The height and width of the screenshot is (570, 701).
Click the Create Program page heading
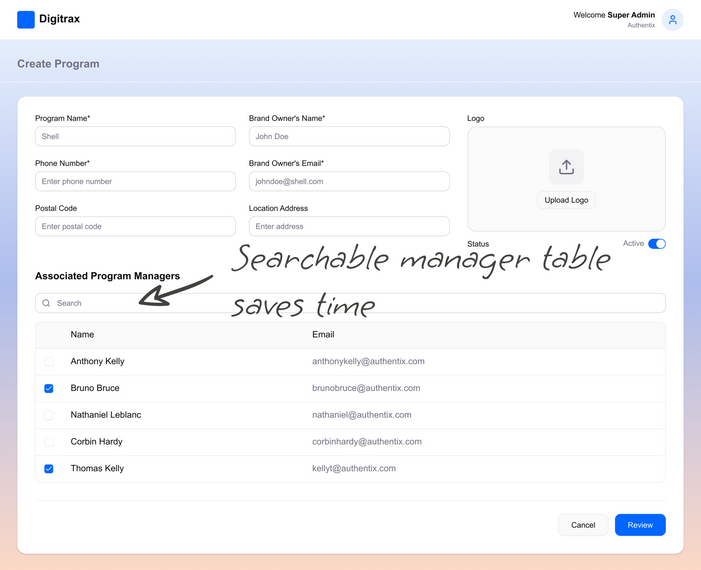point(58,64)
